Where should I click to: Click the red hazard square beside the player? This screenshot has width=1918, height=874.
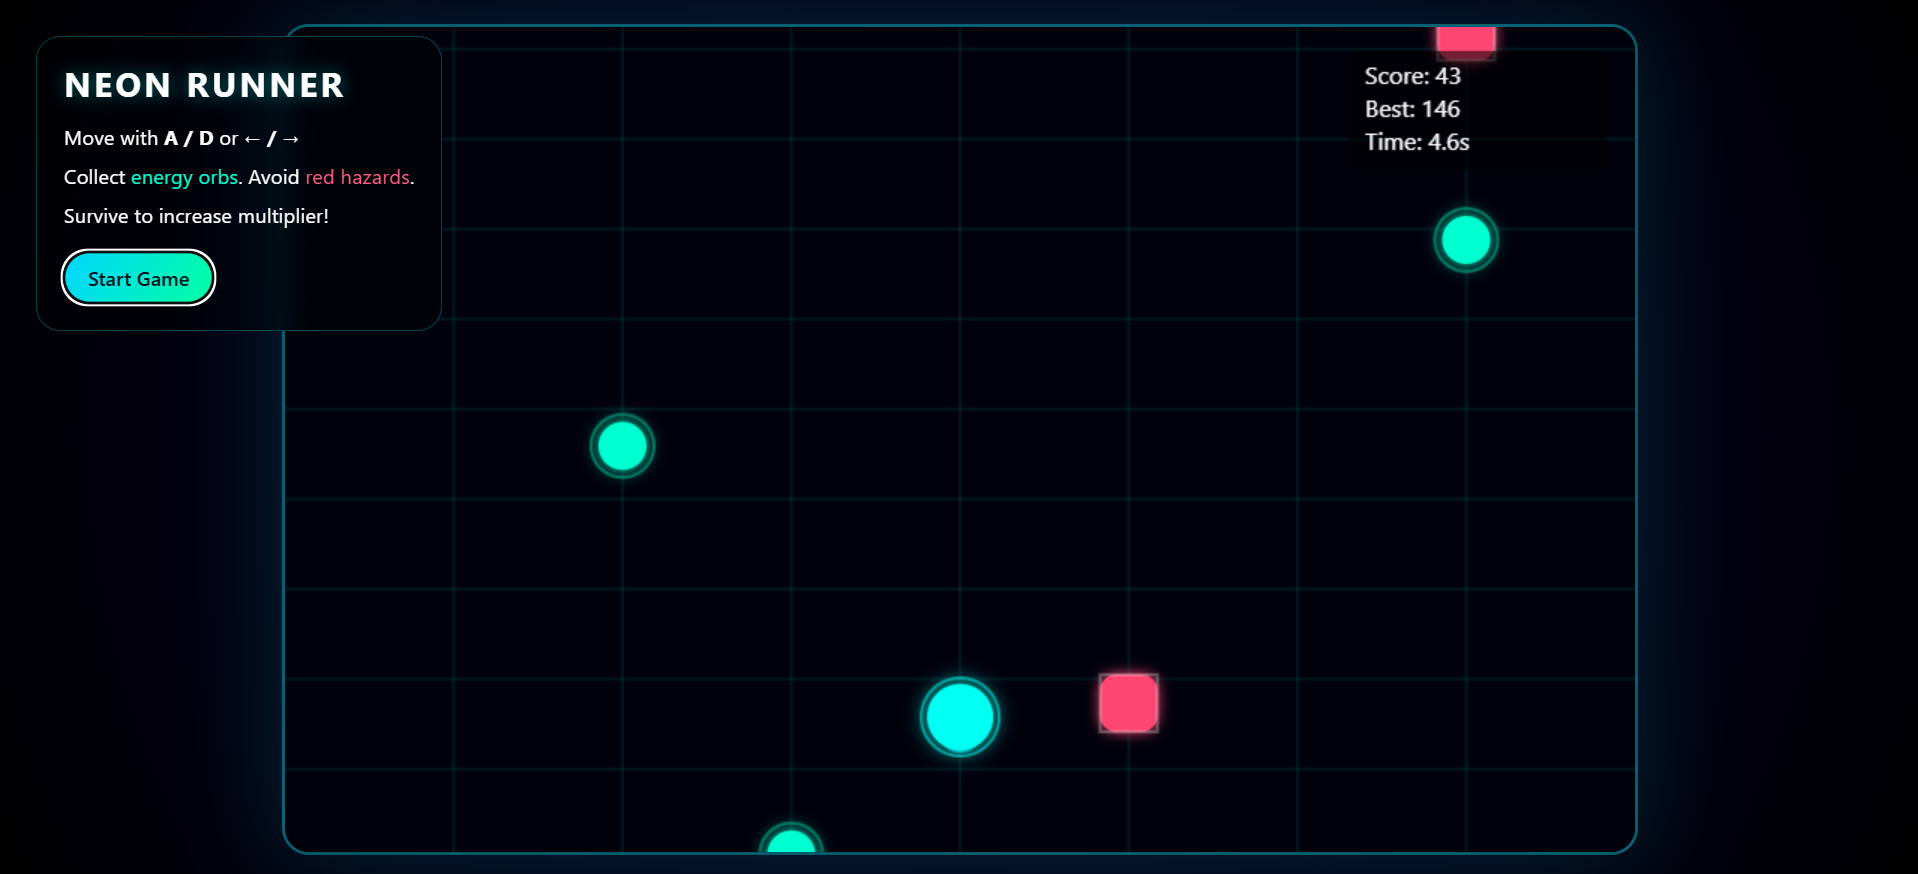pyautogui.click(x=1129, y=703)
